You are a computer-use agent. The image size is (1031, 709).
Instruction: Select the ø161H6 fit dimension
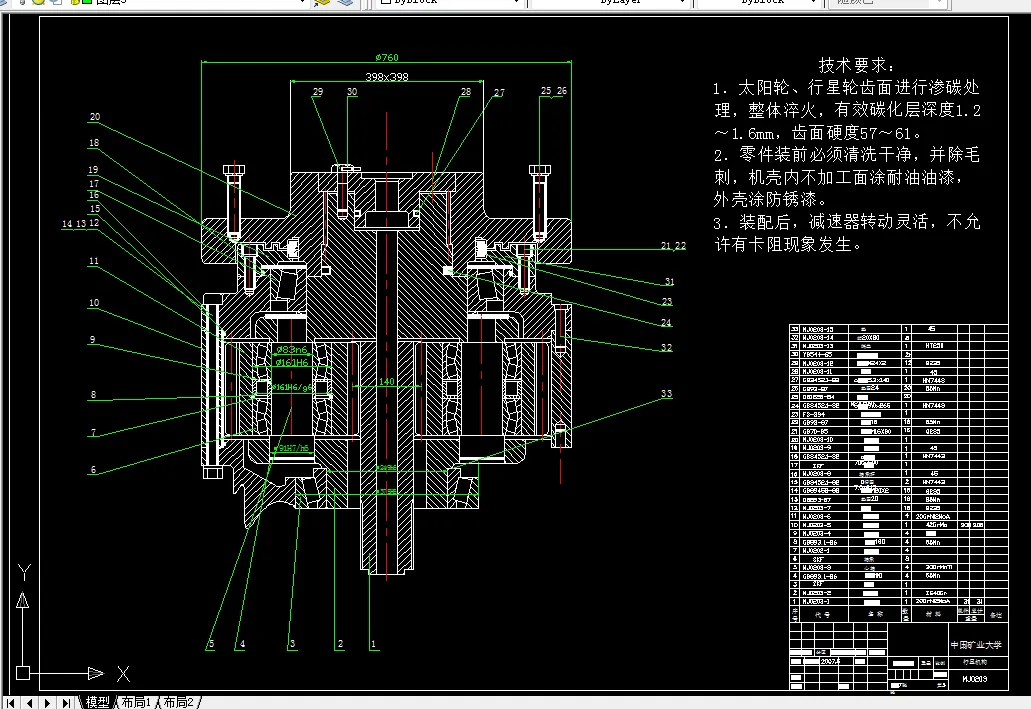(x=292, y=362)
